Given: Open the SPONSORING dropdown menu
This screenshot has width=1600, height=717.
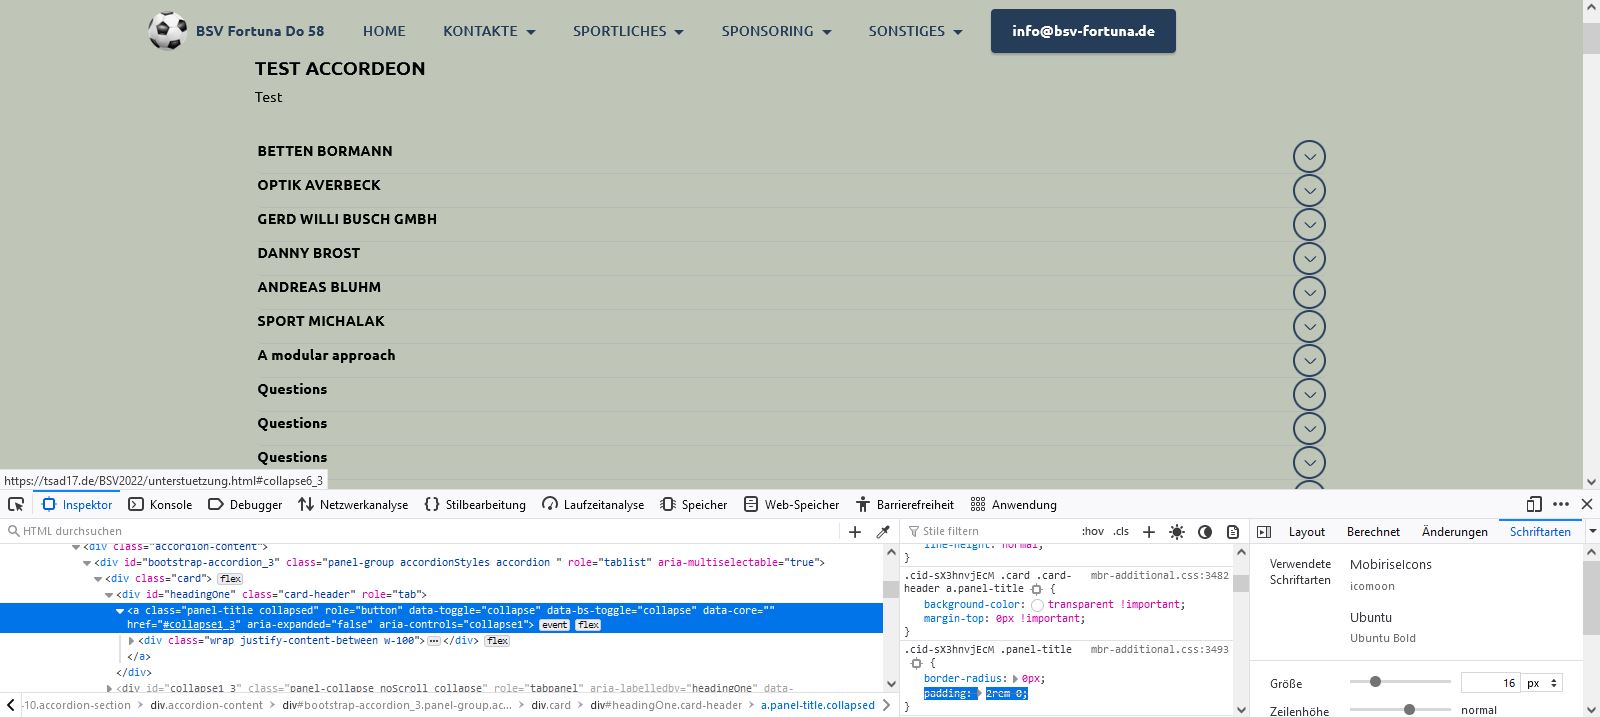Looking at the screenshot, I should (x=776, y=31).
